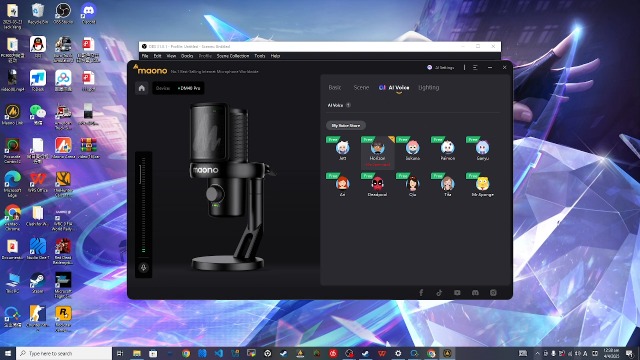Toggle the microphone mute icon below level meter
Image resolution: width=640 pixels, height=360 pixels.
coord(143,268)
